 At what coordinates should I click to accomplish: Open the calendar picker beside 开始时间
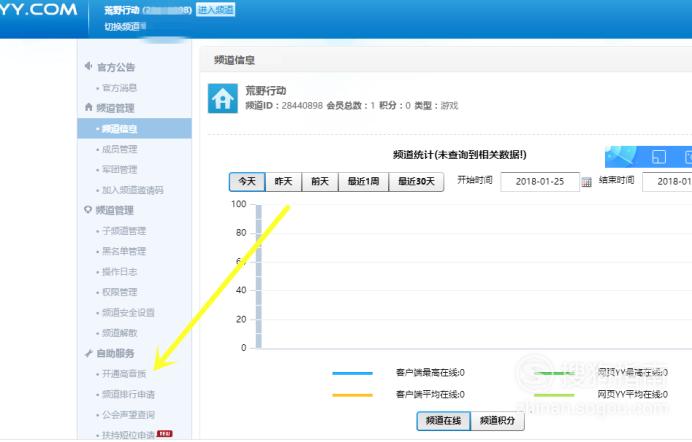click(x=586, y=182)
